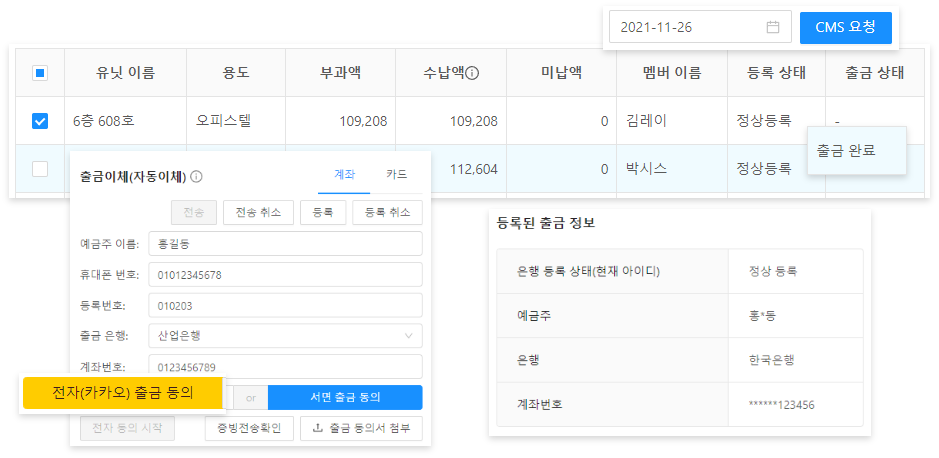Click the 용도 column header

click(236, 73)
